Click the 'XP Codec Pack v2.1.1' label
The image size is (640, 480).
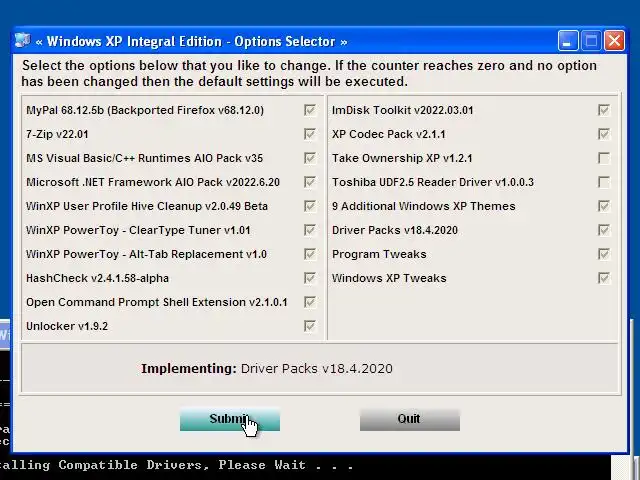click(x=389, y=134)
